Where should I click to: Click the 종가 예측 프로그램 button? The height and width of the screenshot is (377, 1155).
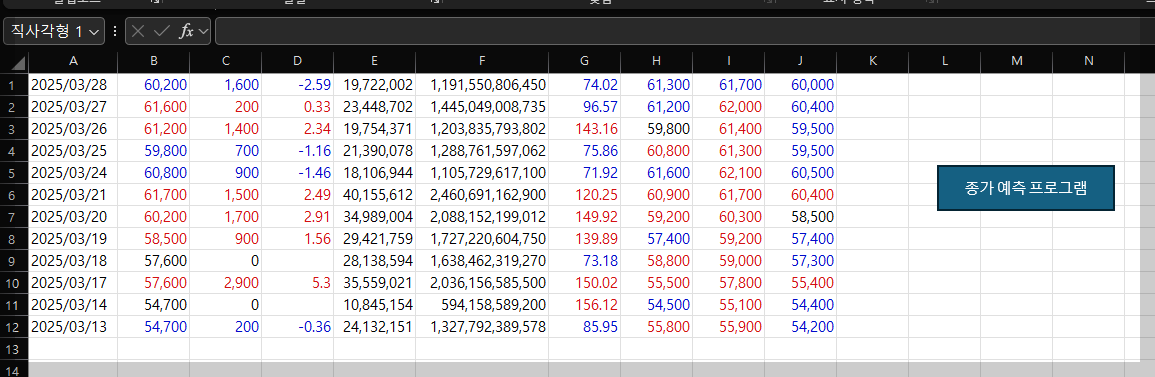1025,188
